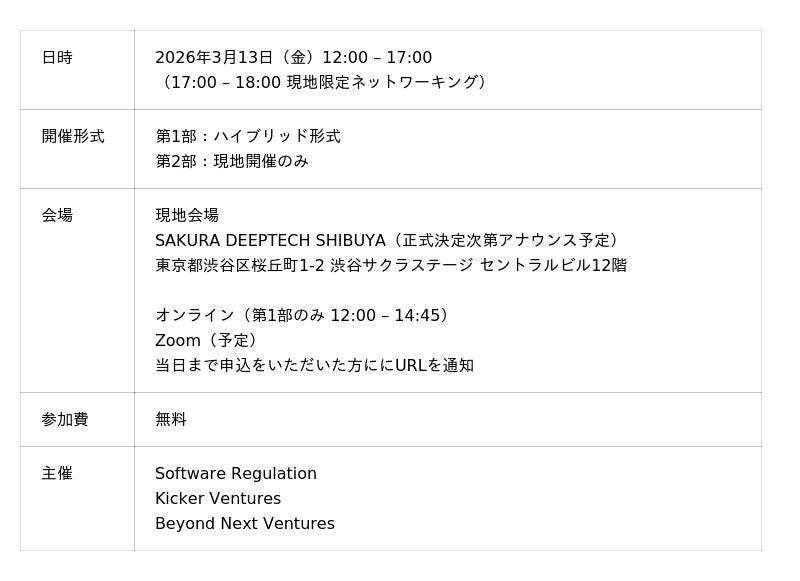Open the Kicker Ventures organizer name
Screen dimensions: 800x581
click(218, 498)
